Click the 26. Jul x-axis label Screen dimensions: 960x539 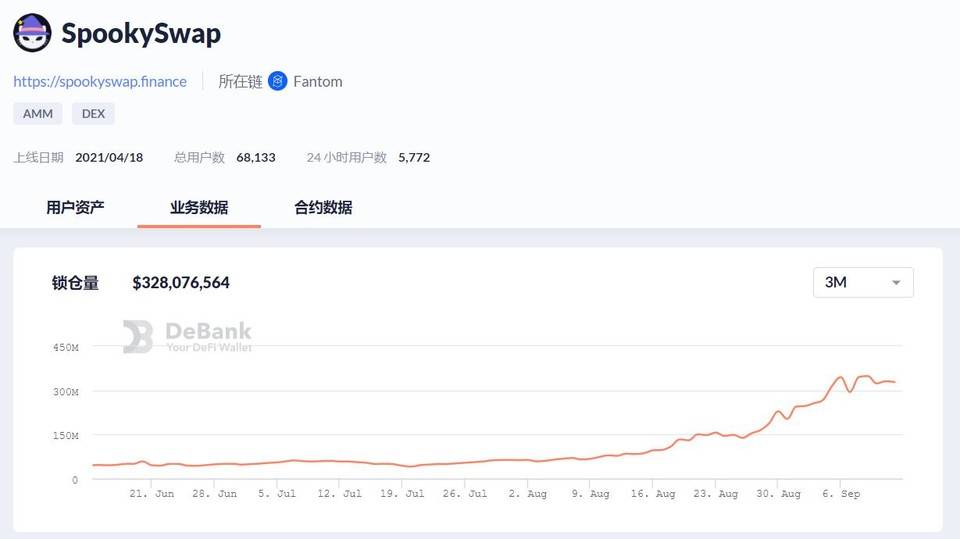point(465,493)
